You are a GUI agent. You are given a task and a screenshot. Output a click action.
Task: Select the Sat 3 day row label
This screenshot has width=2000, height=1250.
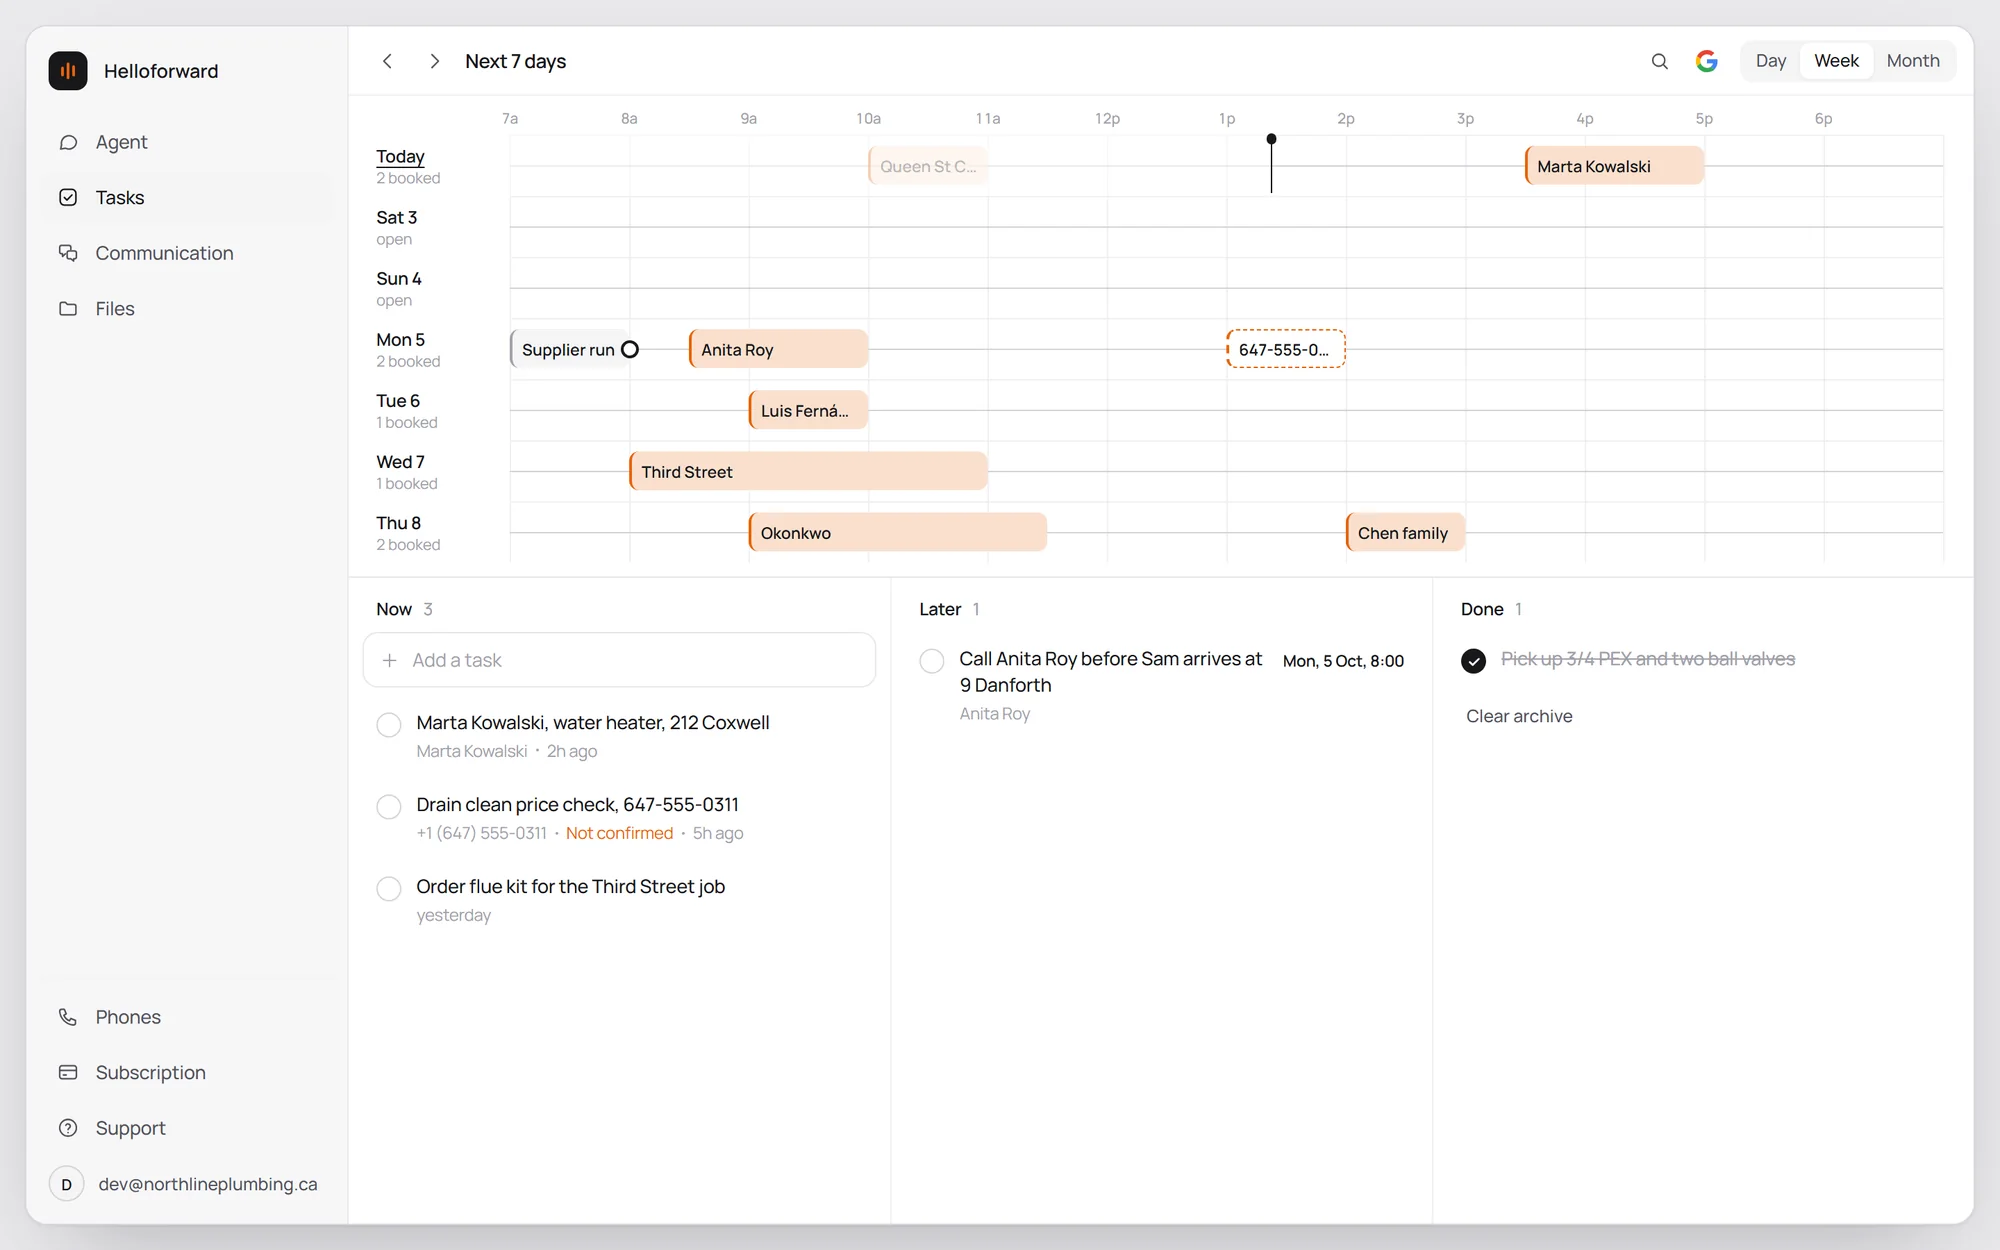coord(396,218)
